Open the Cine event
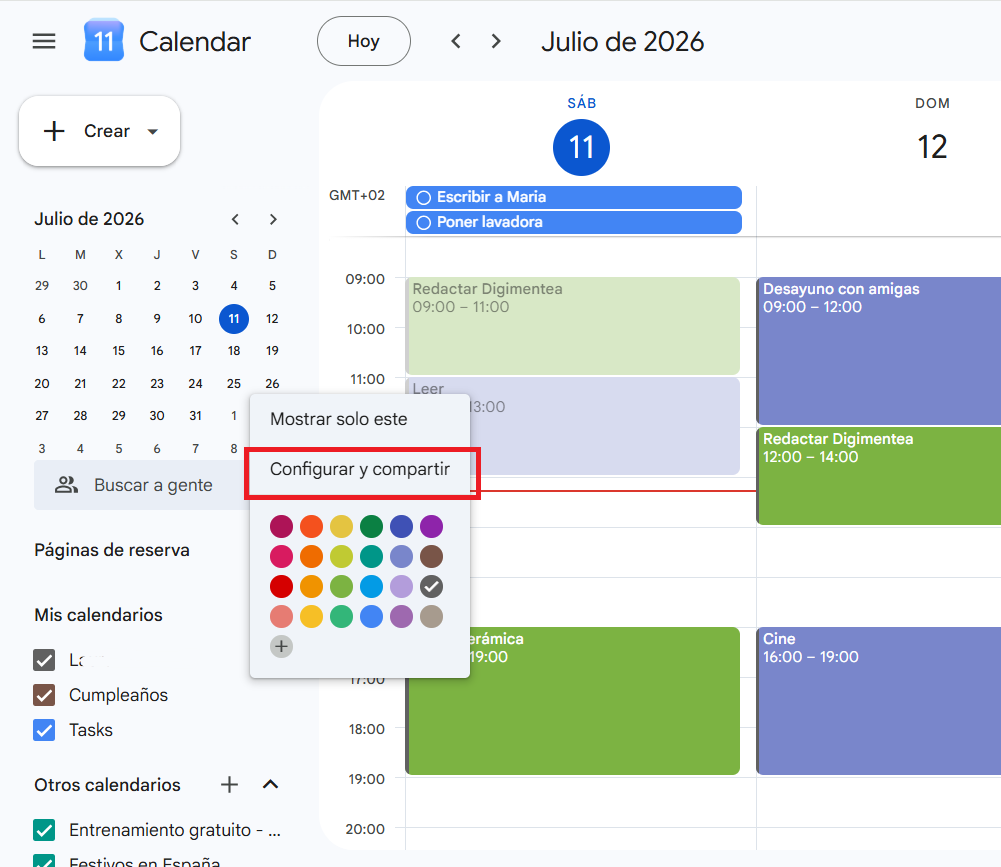The width and height of the screenshot is (1001, 867). (x=878, y=700)
